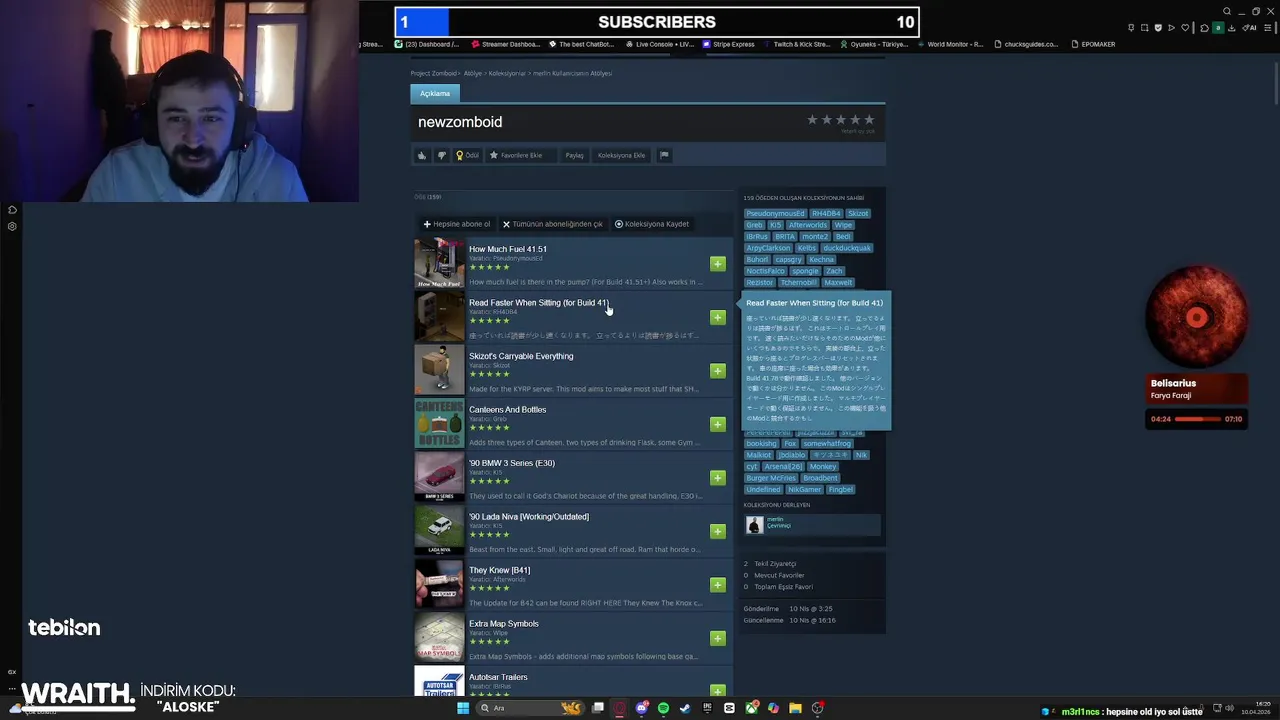
Task: Subscribe to '90 Lada Niva with plus button
Action: tap(717, 531)
